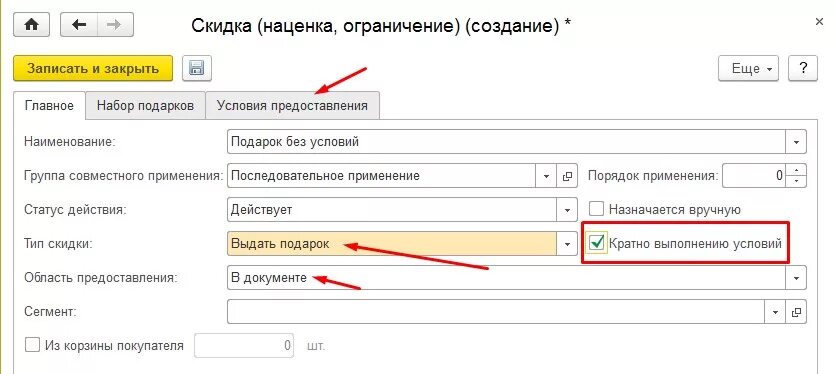835x374 pixels.
Task: Click the Из корзины покупателя quantity field
Action: click(x=244, y=346)
